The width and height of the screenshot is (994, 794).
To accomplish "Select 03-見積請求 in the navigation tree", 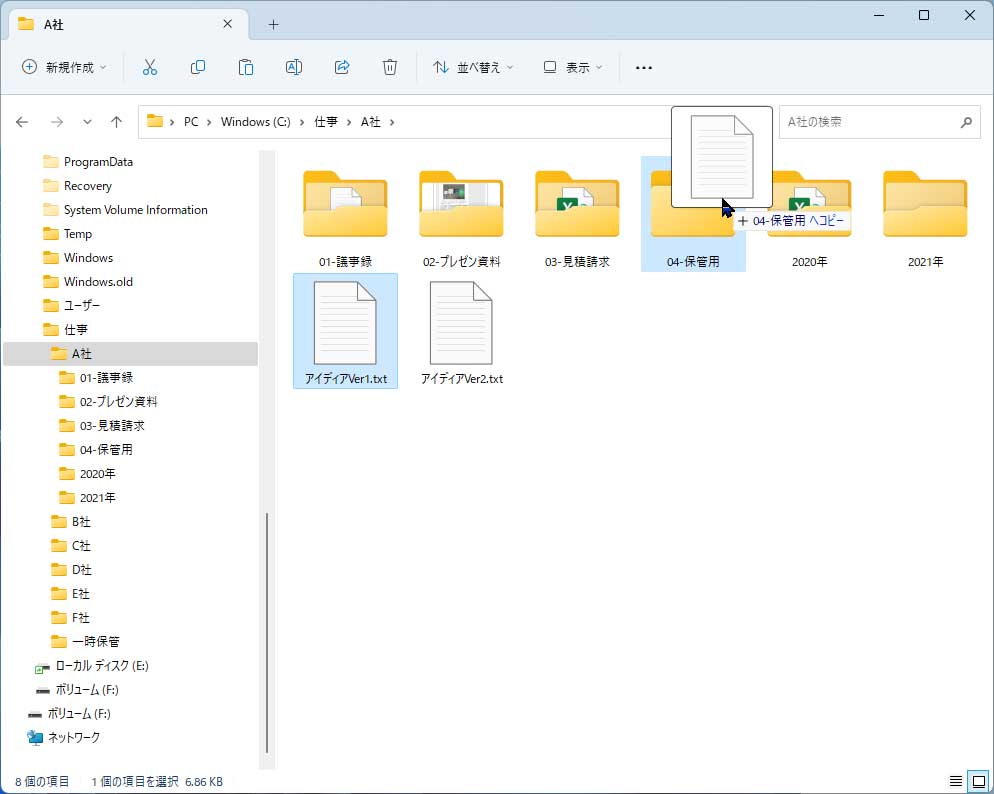I will click(x=101, y=426).
